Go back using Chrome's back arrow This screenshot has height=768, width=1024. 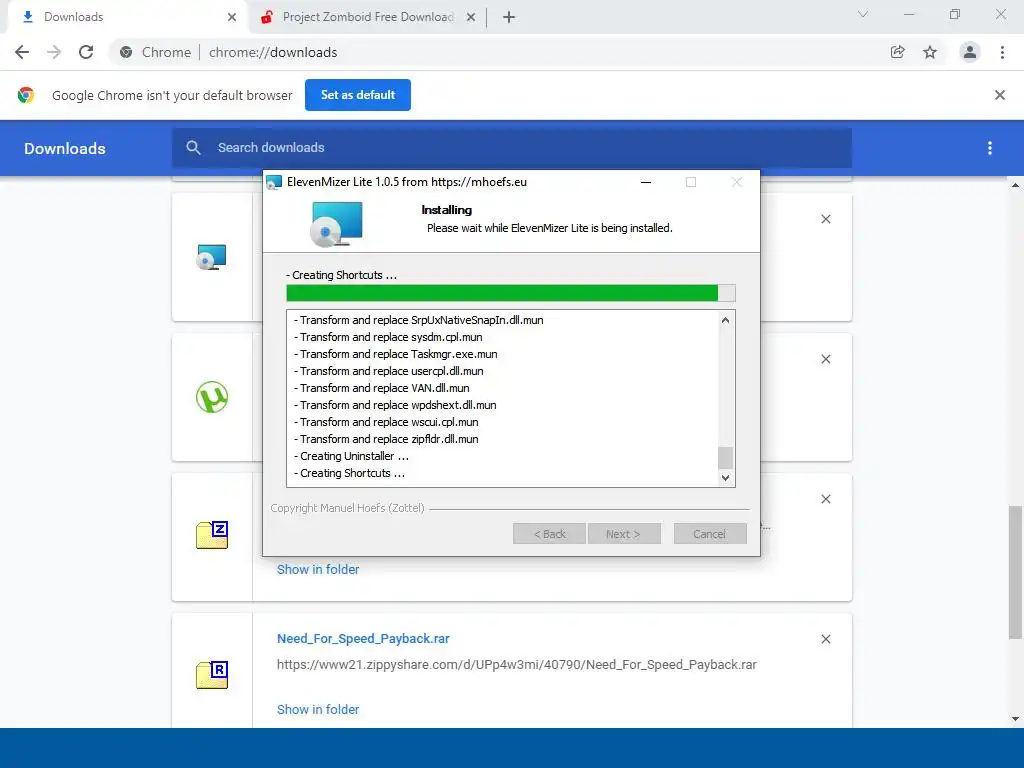click(22, 52)
